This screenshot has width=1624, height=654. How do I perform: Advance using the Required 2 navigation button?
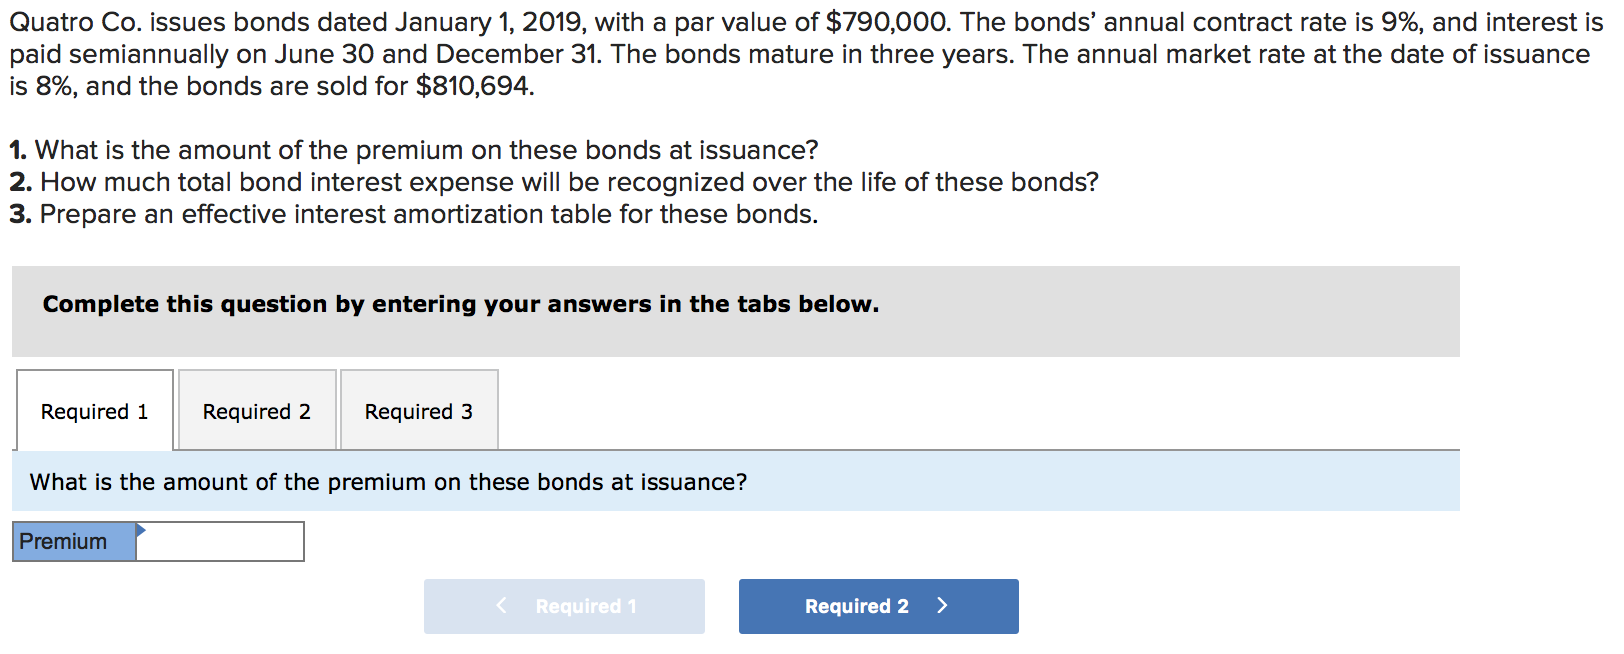pyautogui.click(x=877, y=606)
